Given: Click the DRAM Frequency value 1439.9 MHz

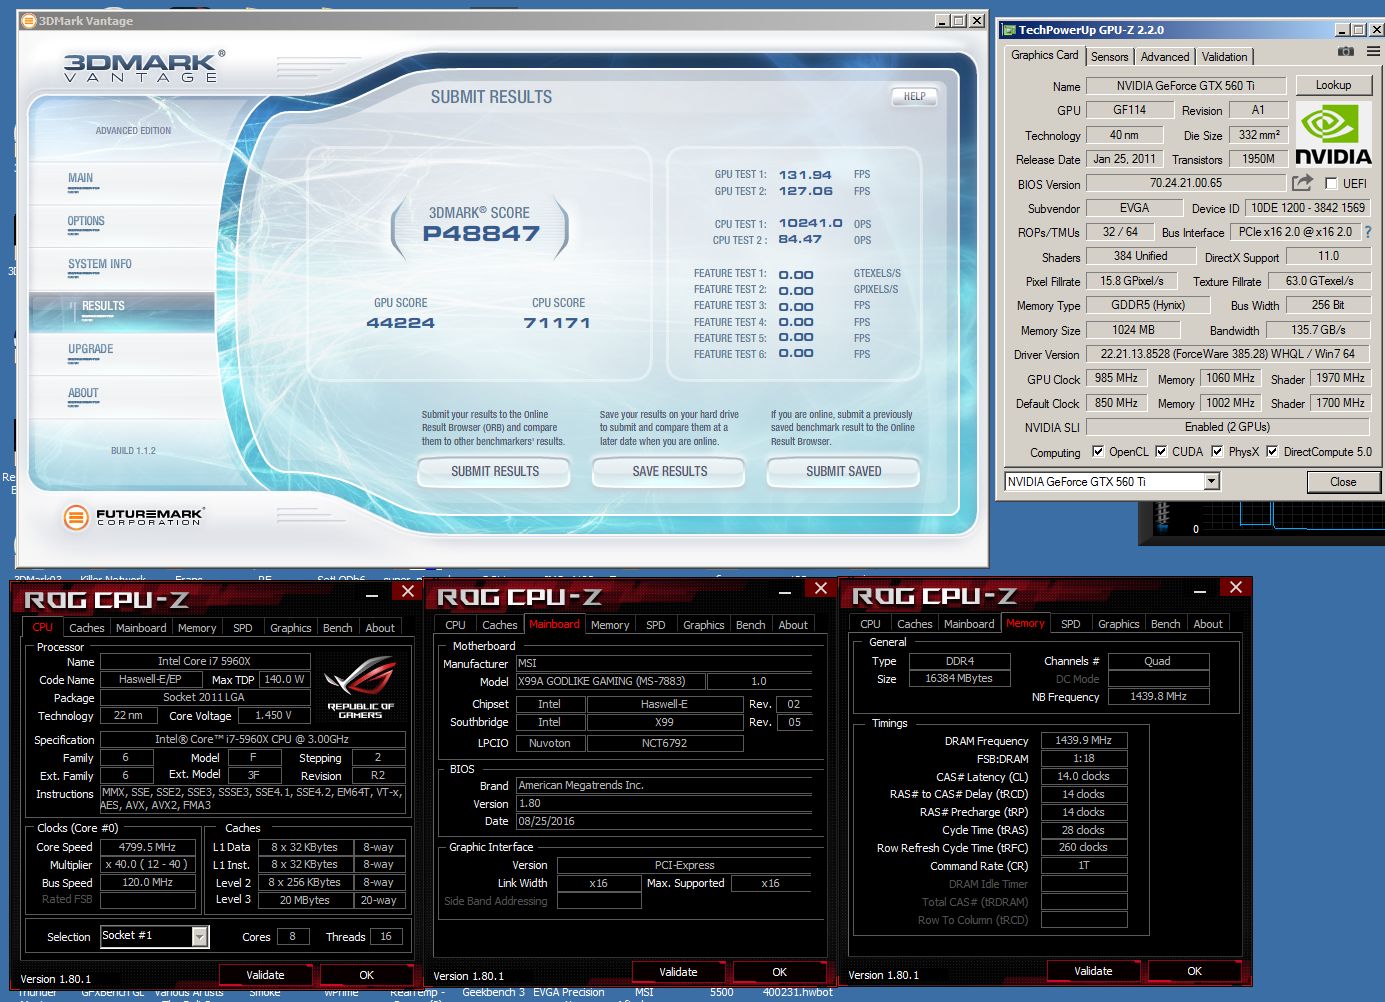Looking at the screenshot, I should pyautogui.click(x=1084, y=741).
